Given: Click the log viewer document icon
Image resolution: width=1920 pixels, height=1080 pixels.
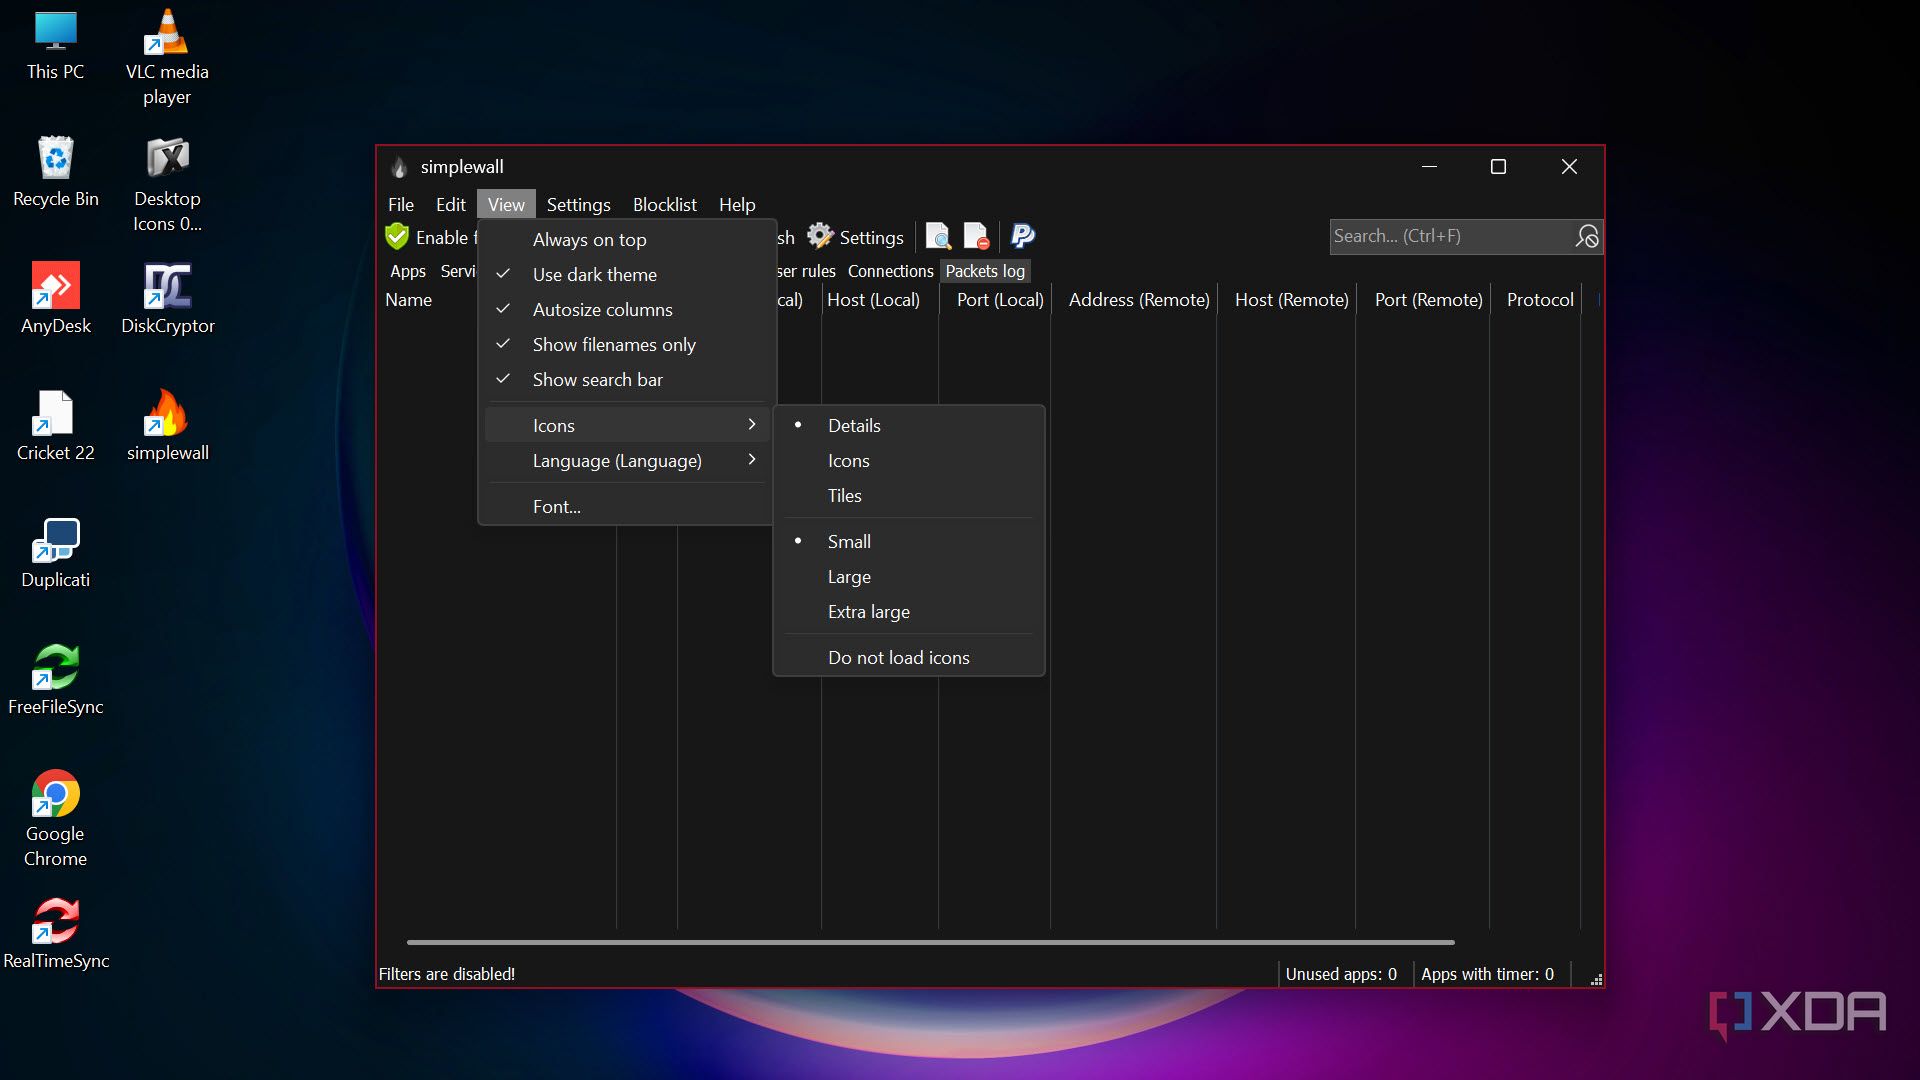Looking at the screenshot, I should point(938,236).
